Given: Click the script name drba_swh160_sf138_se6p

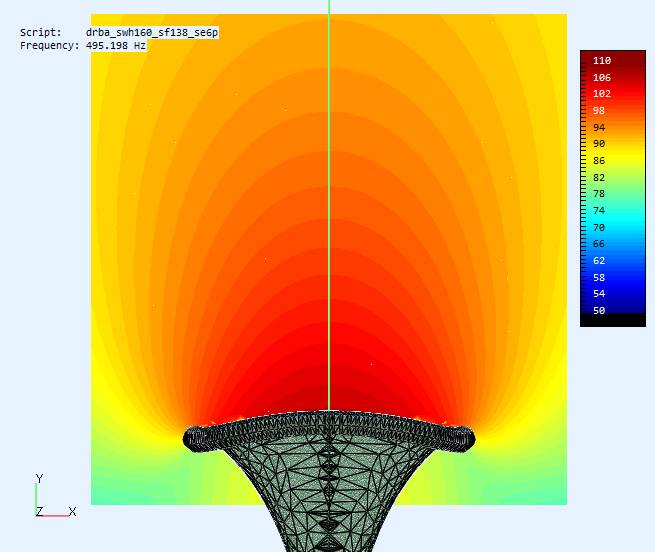Looking at the screenshot, I should pos(152,33).
